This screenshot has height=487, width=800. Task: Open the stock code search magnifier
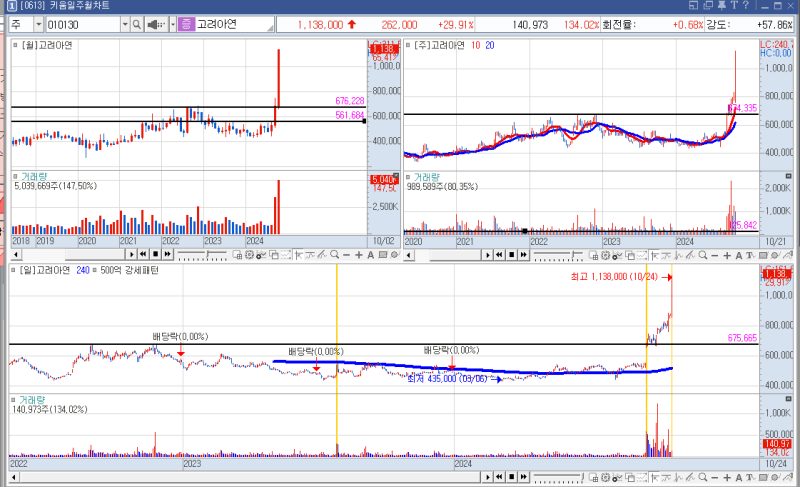(137, 24)
